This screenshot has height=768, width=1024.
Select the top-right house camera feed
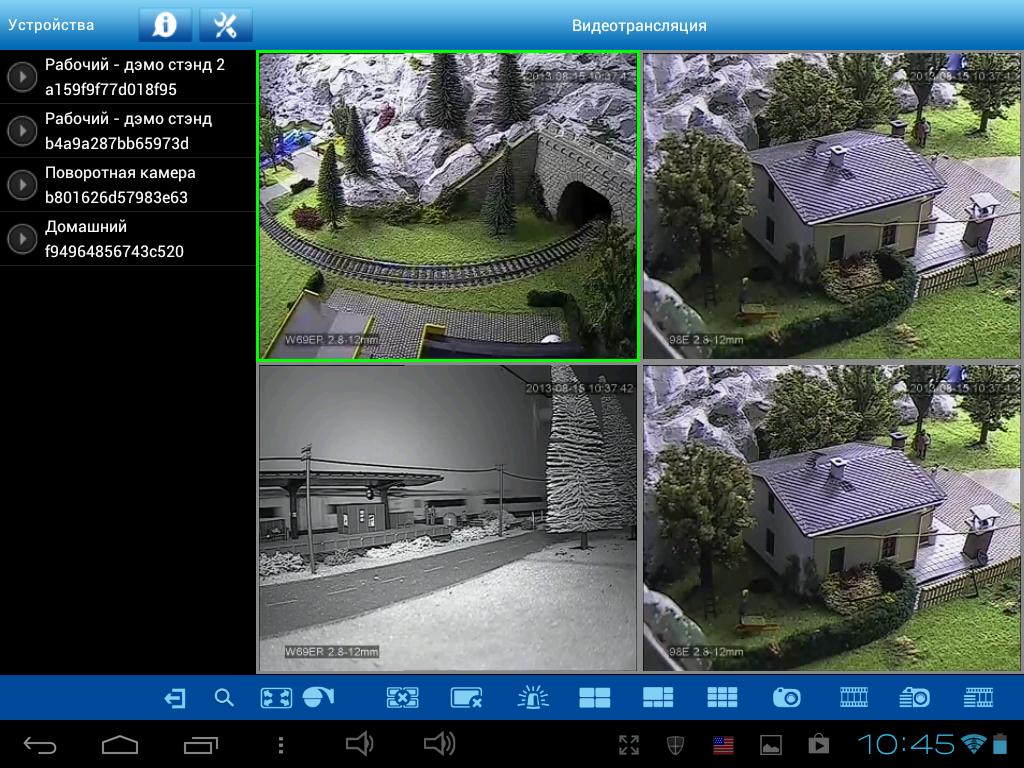coord(831,206)
